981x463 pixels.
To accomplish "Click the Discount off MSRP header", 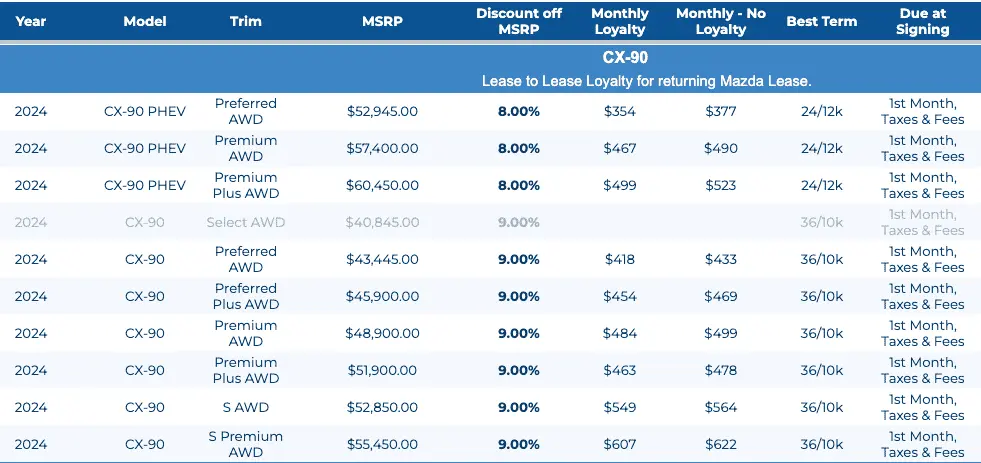I will (x=518, y=21).
